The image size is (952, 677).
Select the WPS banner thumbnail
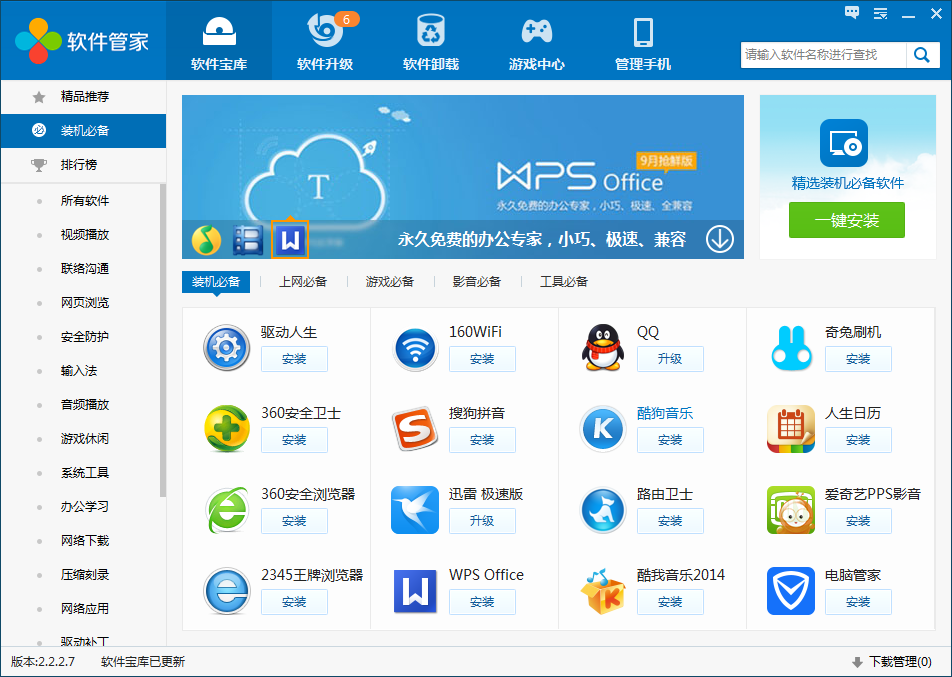click(x=290, y=240)
